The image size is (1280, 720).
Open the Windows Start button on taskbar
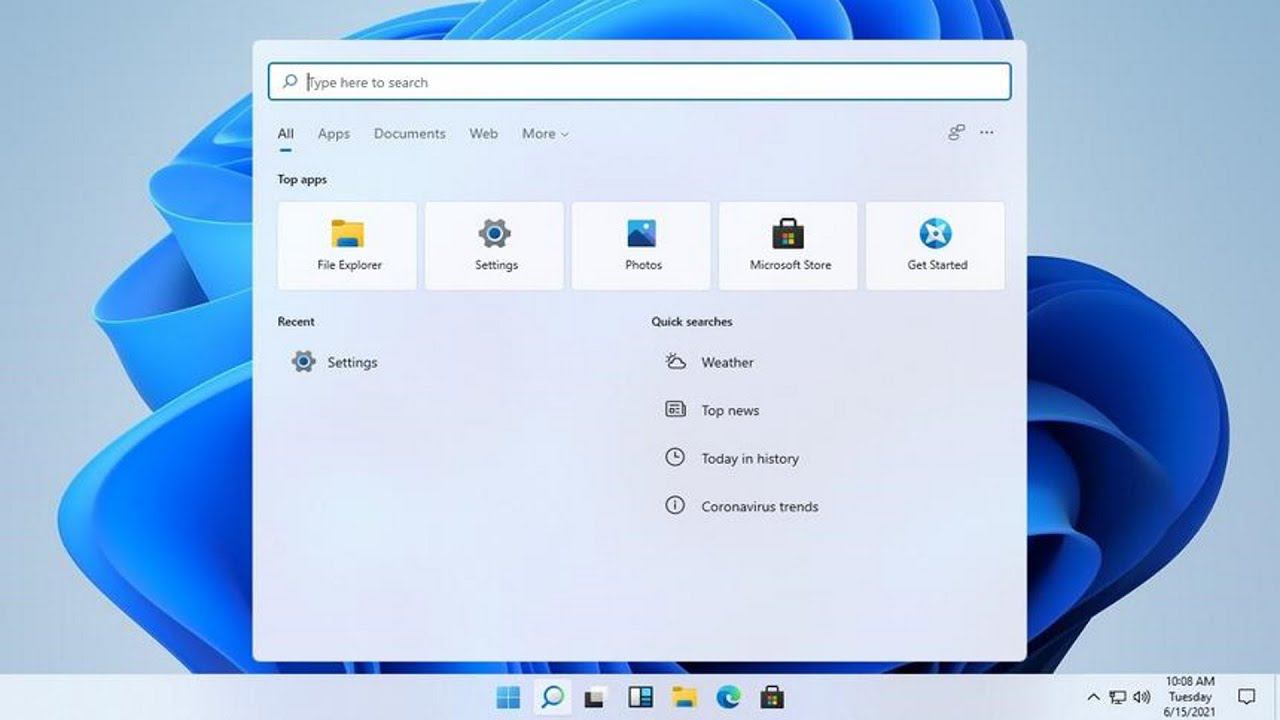point(508,697)
